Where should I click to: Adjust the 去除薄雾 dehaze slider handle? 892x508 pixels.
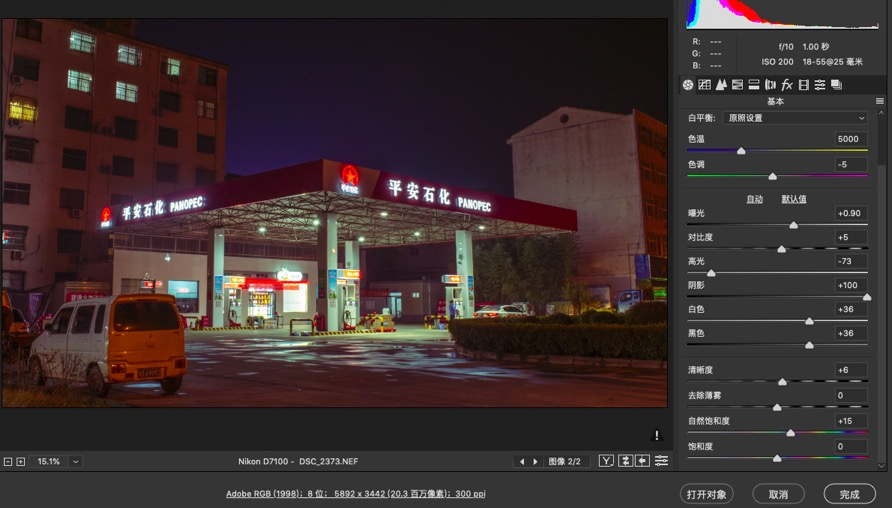[777, 407]
